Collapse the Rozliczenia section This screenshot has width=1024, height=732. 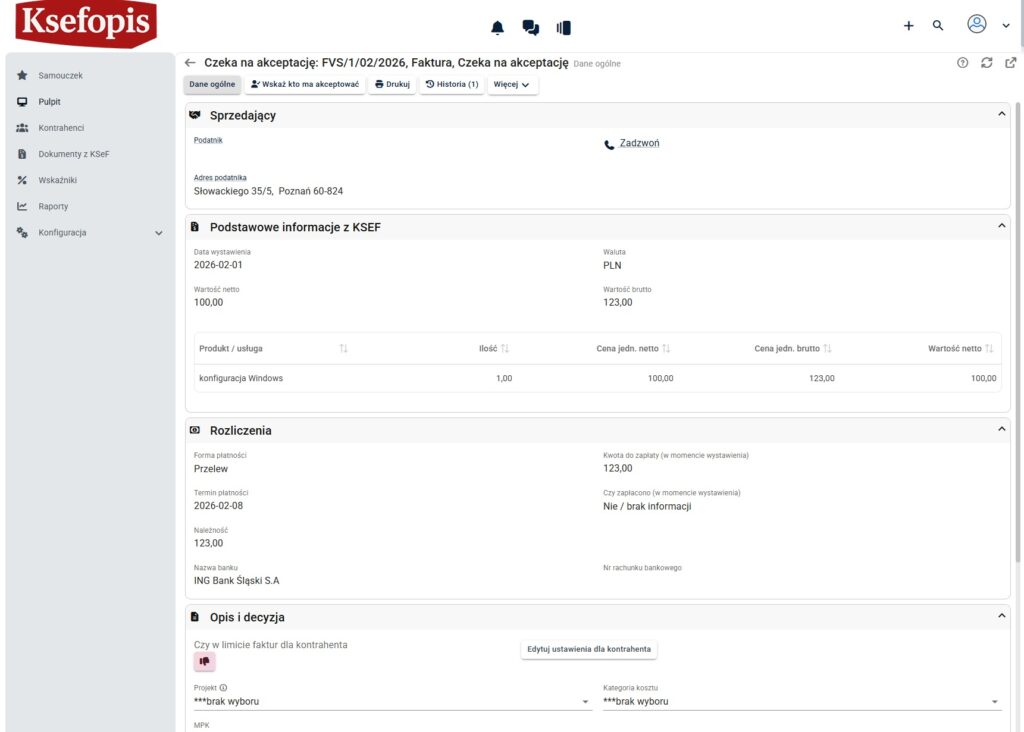tap(1001, 430)
